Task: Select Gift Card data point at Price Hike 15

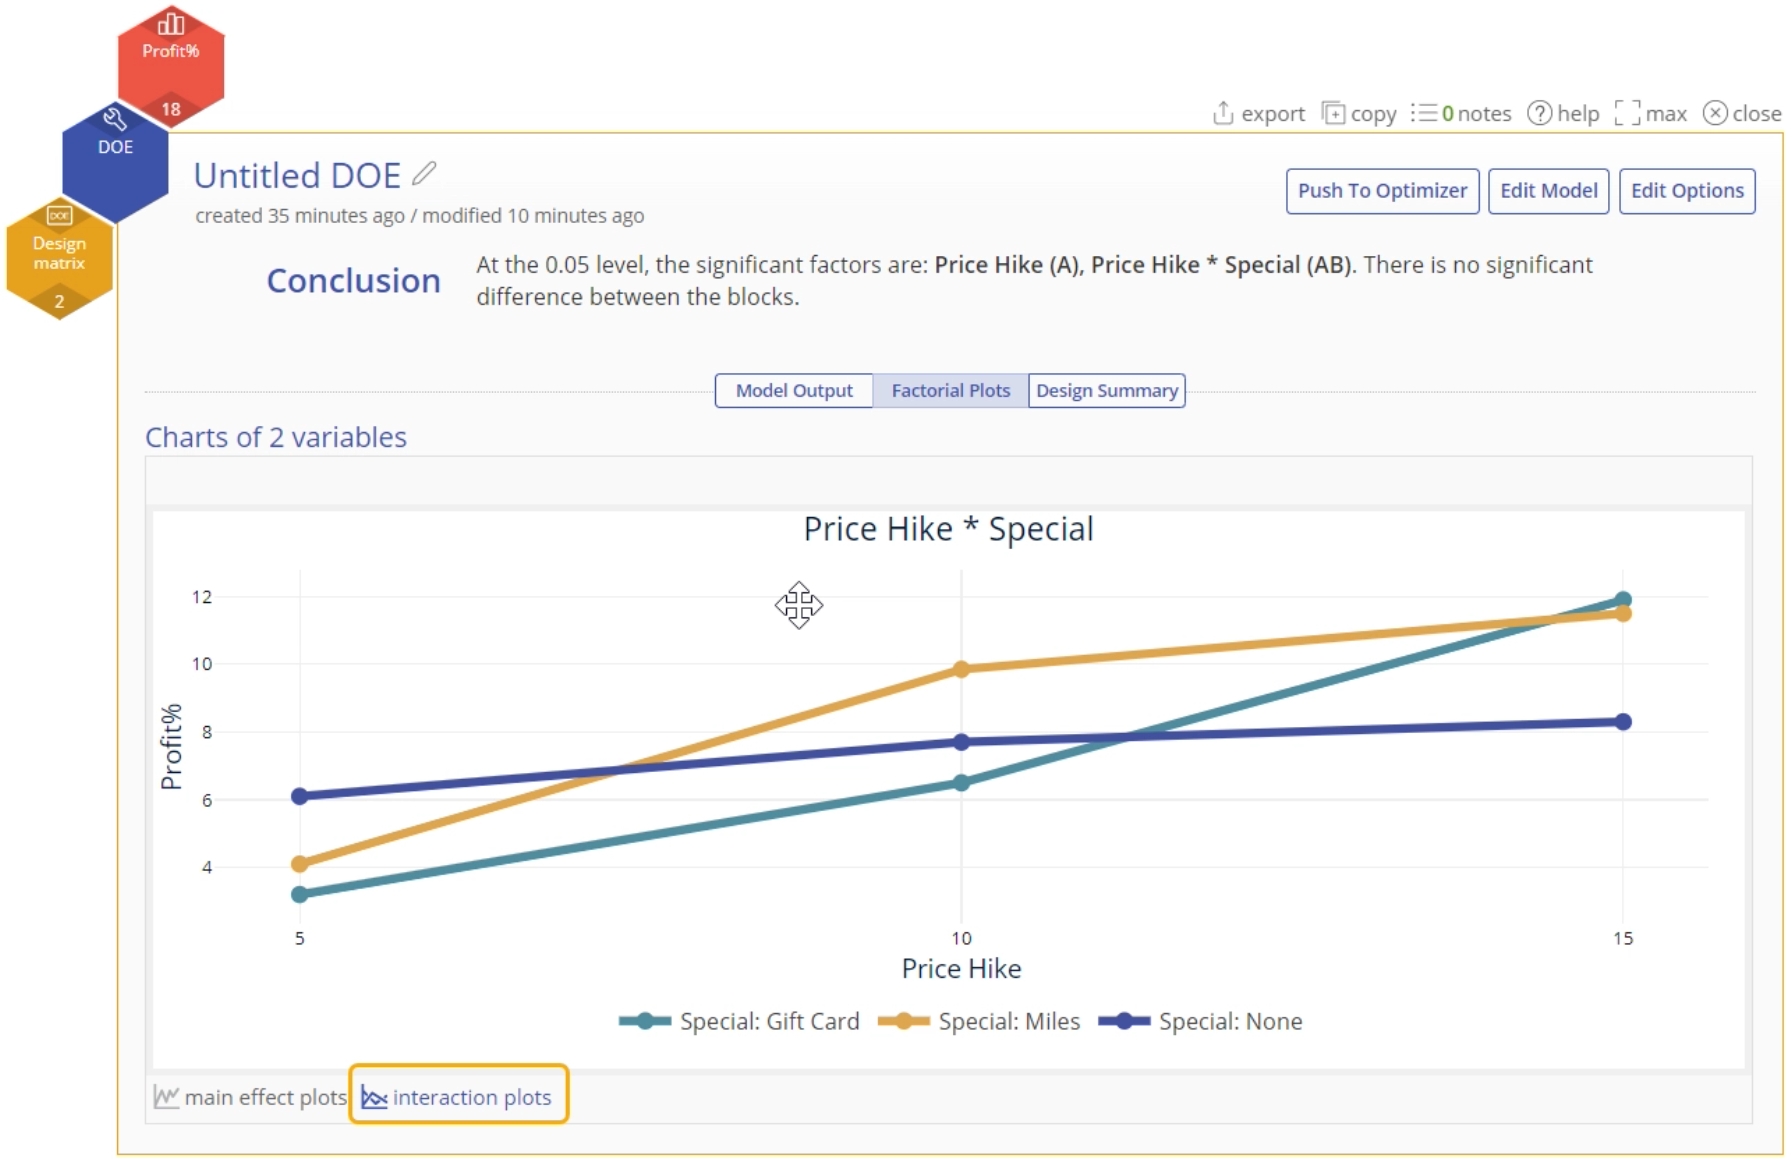Action: point(1623,600)
